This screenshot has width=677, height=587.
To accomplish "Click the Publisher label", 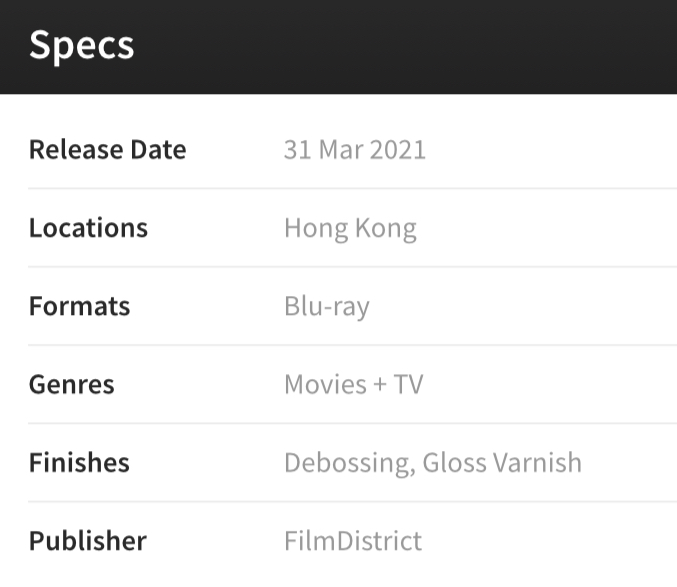I will click(88, 541).
